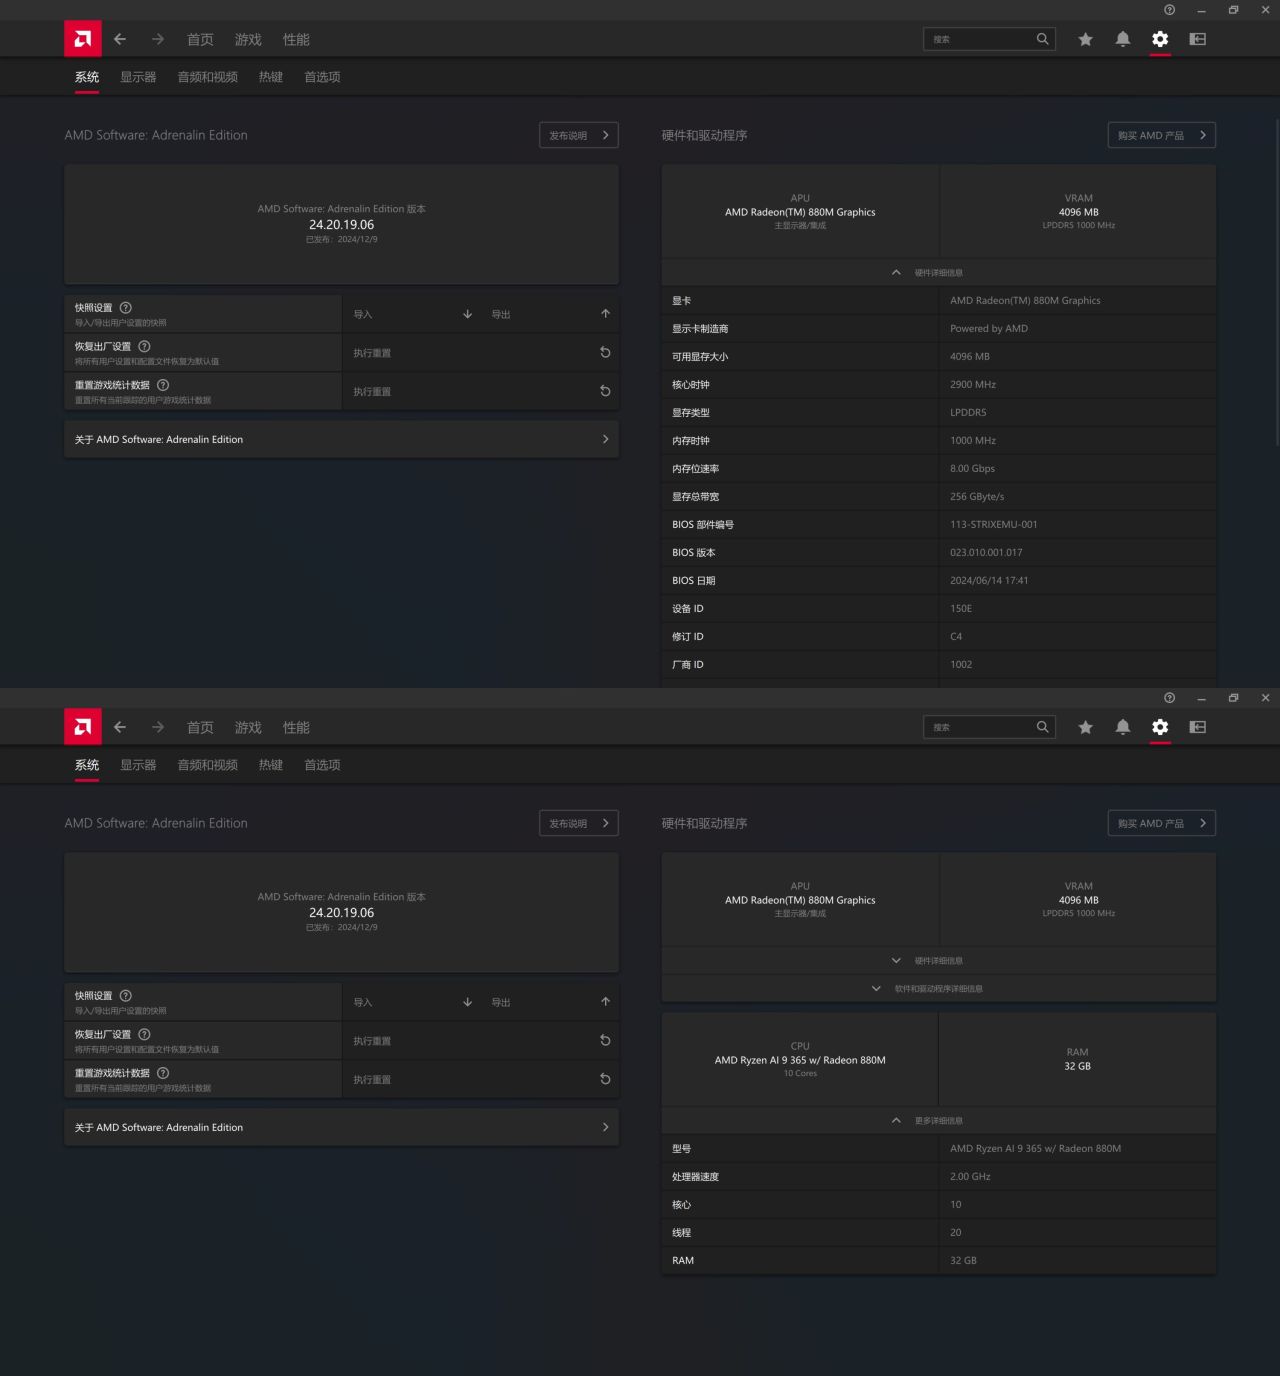Click the AMD logo in the upper window
Viewport: 1280px width, 1376px height.
[x=83, y=39]
